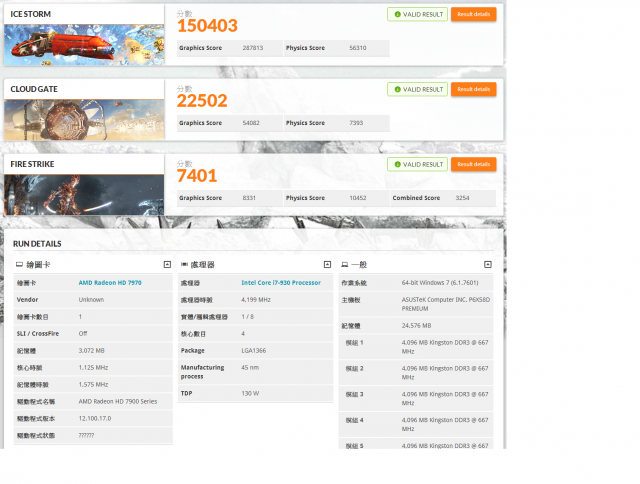Open Result details for Cloud Gate
The width and height of the screenshot is (640, 484).
pos(473,89)
